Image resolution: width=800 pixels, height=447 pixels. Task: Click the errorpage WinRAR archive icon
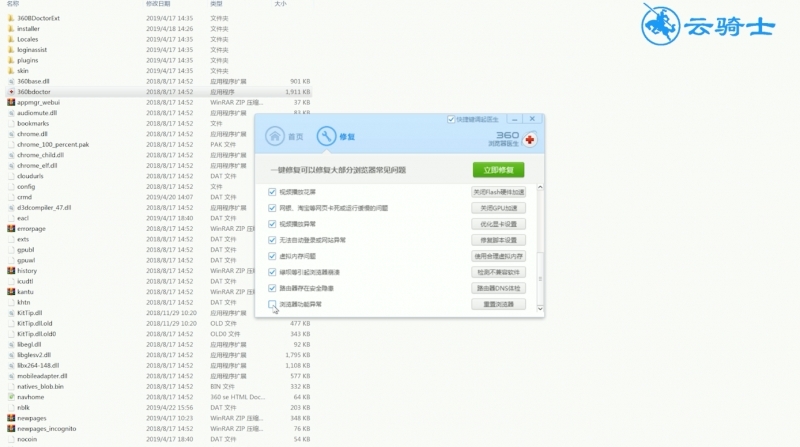(x=11, y=229)
